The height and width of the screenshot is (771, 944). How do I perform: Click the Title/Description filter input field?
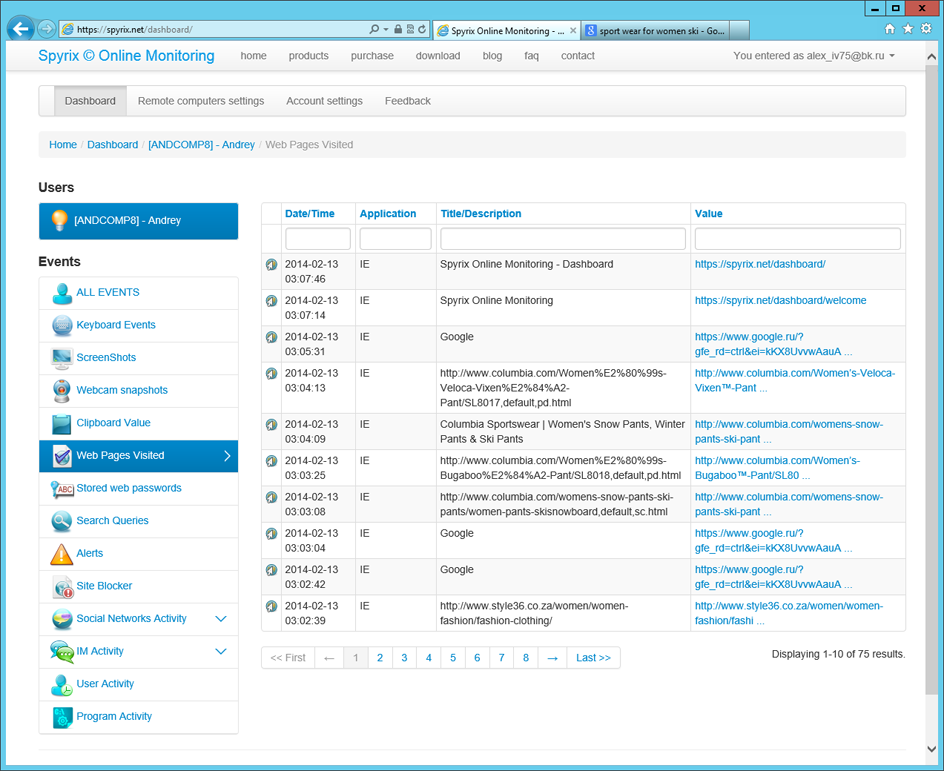[563, 239]
